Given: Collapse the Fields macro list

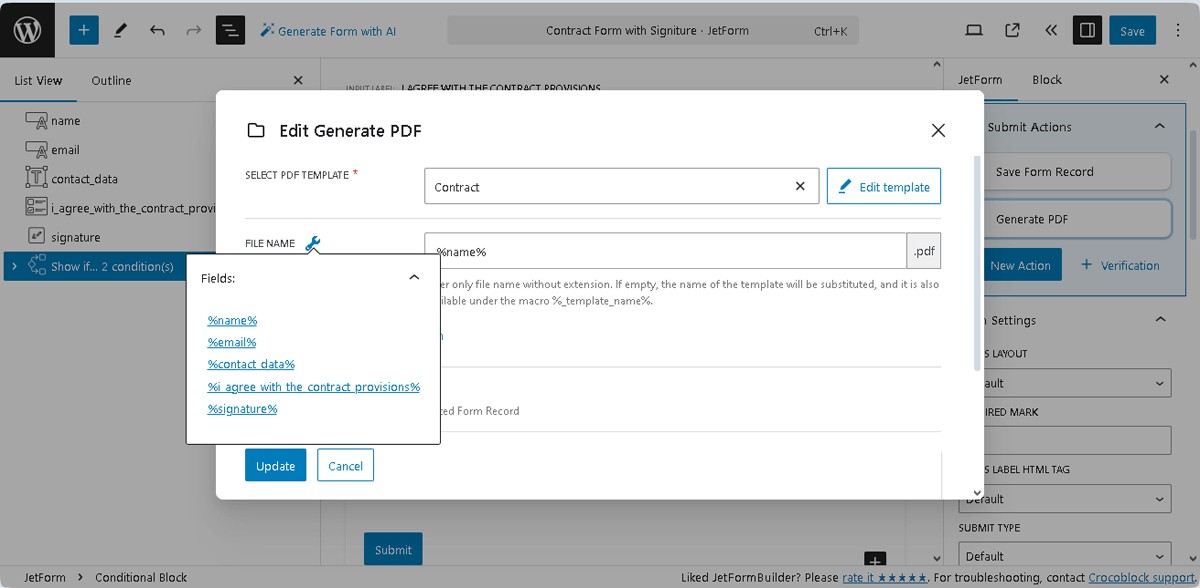Looking at the screenshot, I should click(414, 278).
